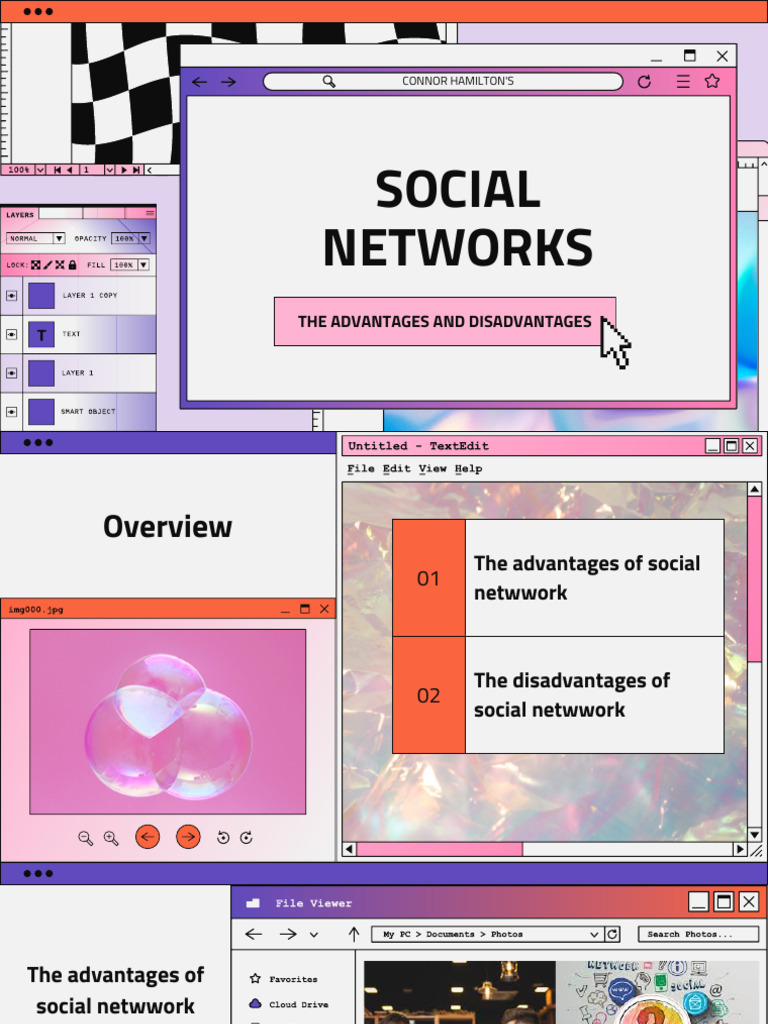
Task: Go to previous page in canvas bar
Action: [69, 170]
